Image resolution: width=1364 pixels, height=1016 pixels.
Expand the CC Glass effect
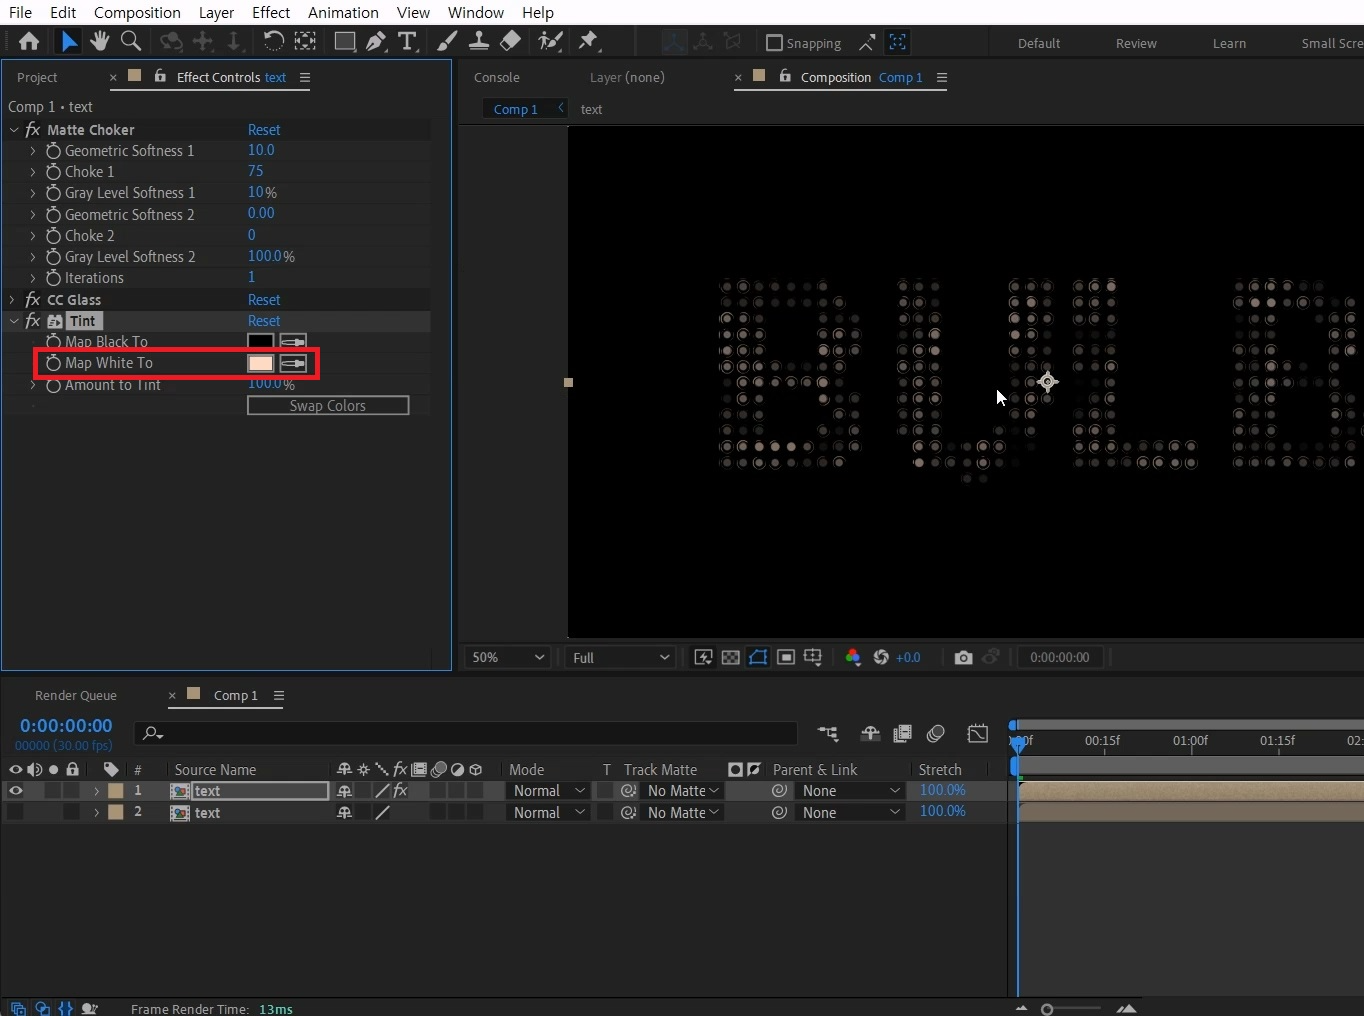14,300
